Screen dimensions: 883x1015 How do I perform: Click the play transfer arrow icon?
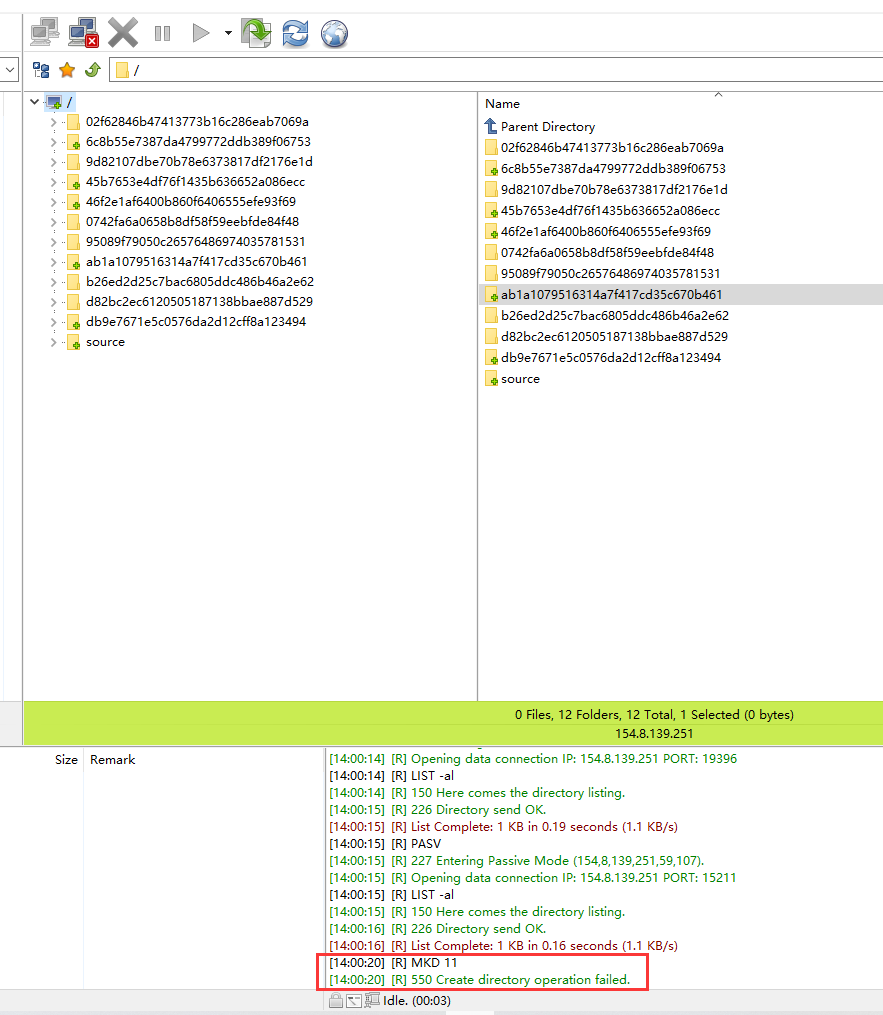[201, 34]
